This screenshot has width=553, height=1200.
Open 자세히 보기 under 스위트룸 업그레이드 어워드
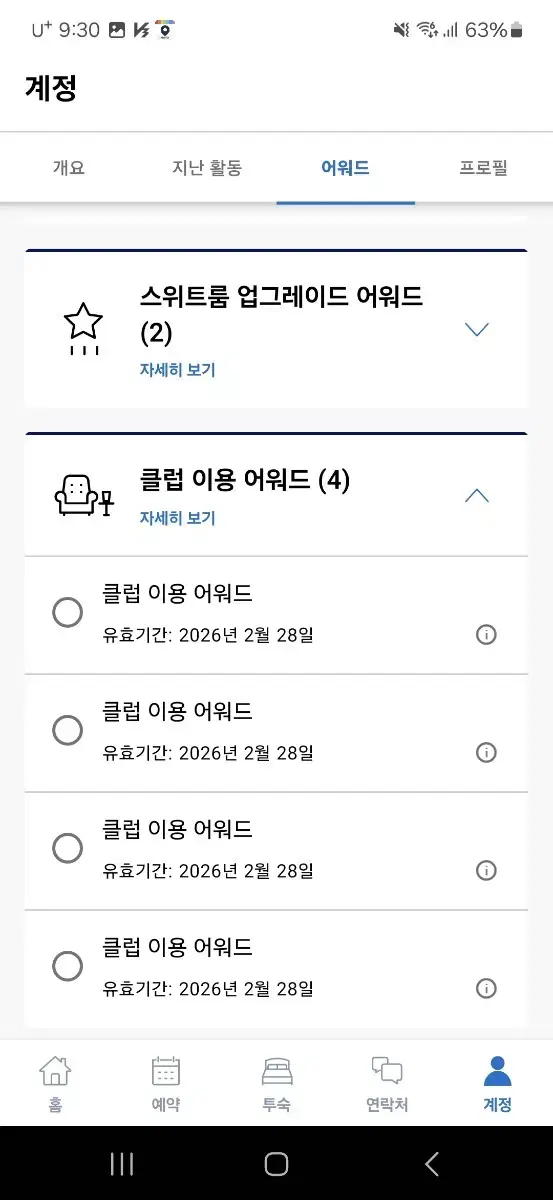177,370
